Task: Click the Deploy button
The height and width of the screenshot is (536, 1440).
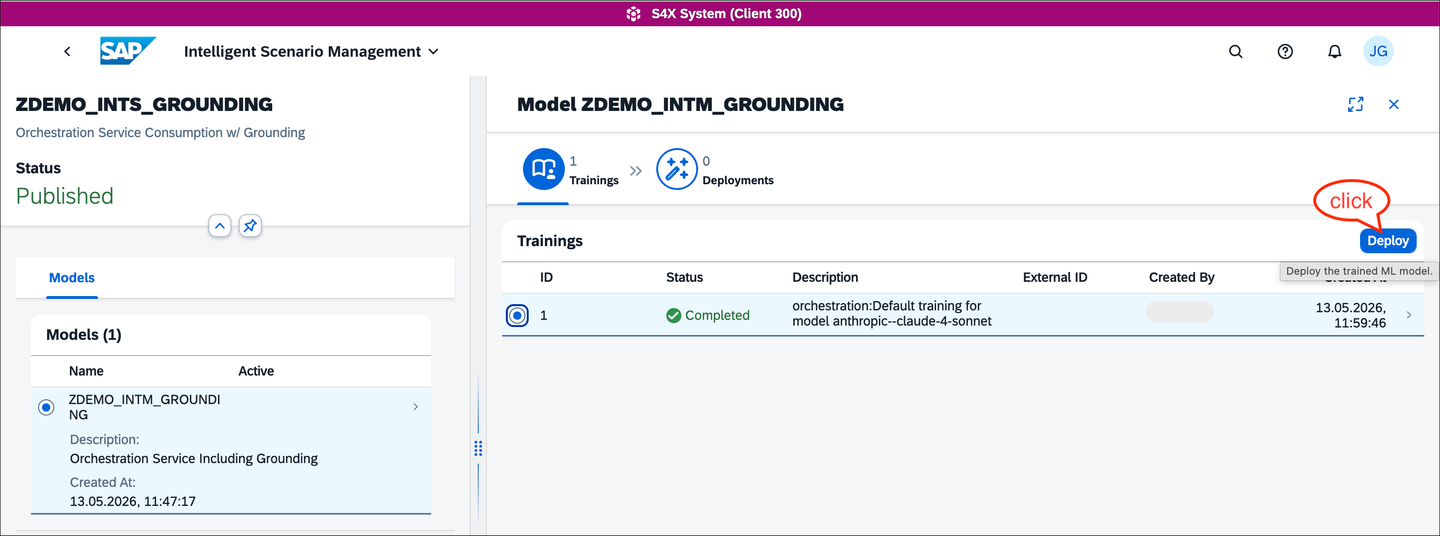Action: click(x=1388, y=240)
